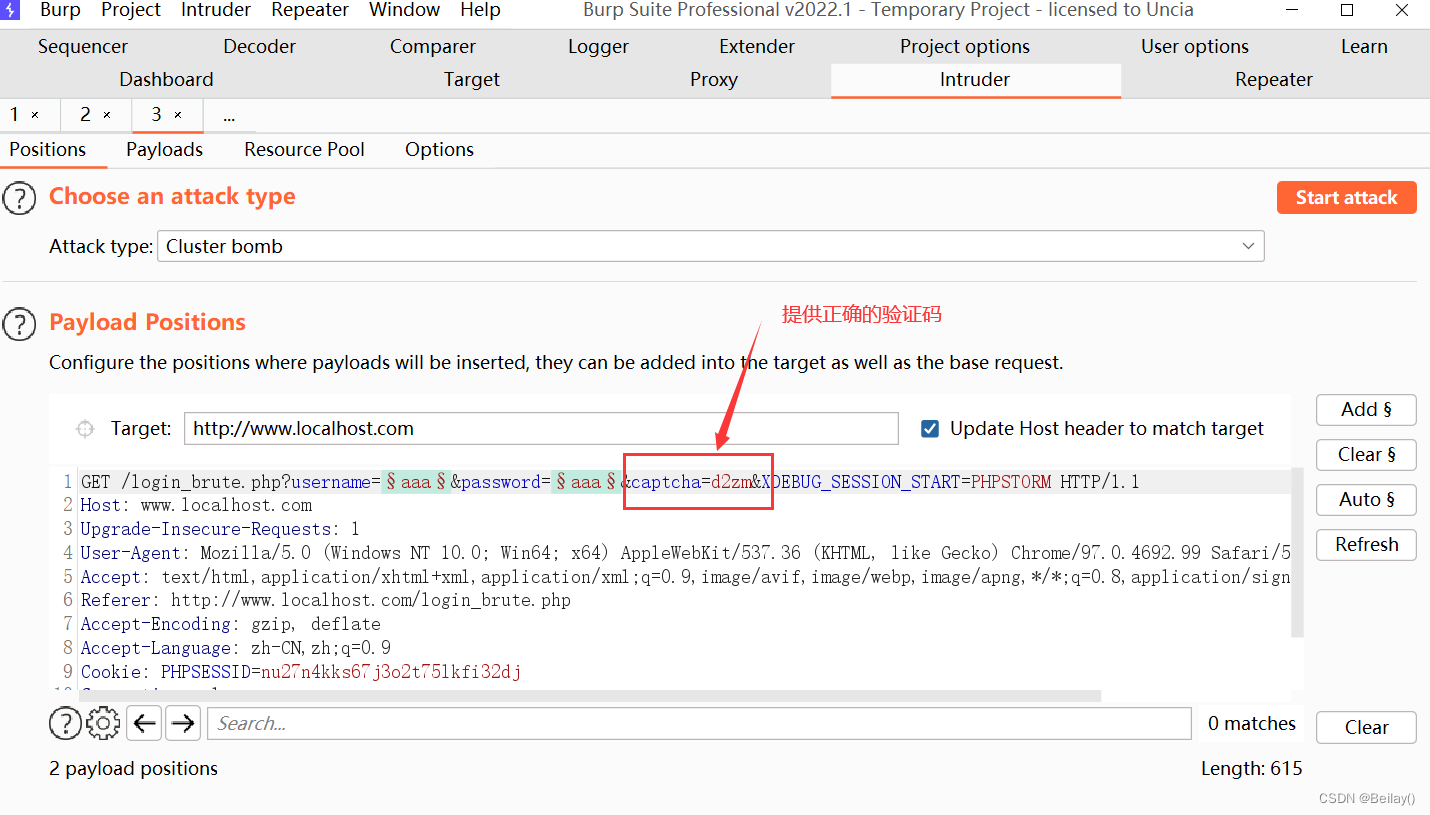Viewport: 1430px width, 815px height.
Task: Click the password payload marker §aaa§
Action: (x=586, y=483)
